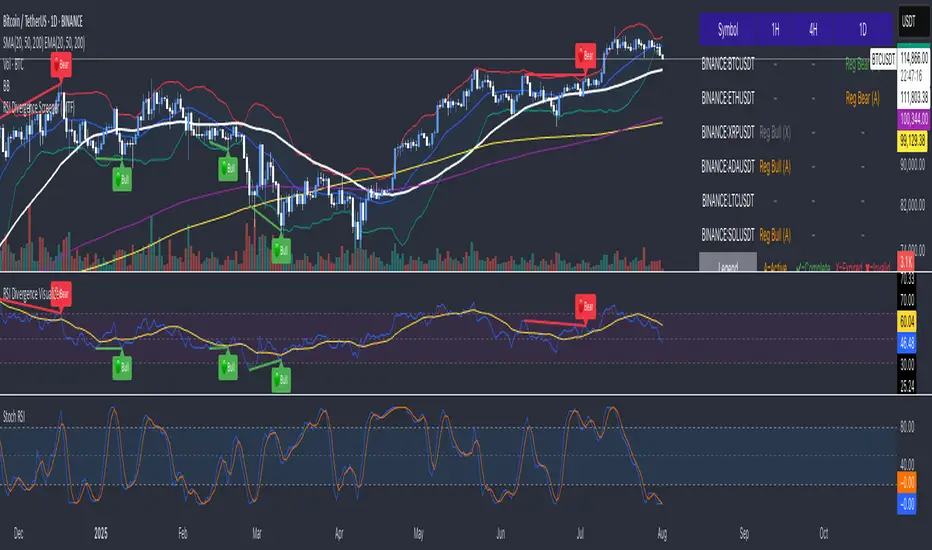Click Reg Bull (A) in ADAUSDT row
Image resolution: width=932 pixels, height=550 pixels.
[x=775, y=166]
